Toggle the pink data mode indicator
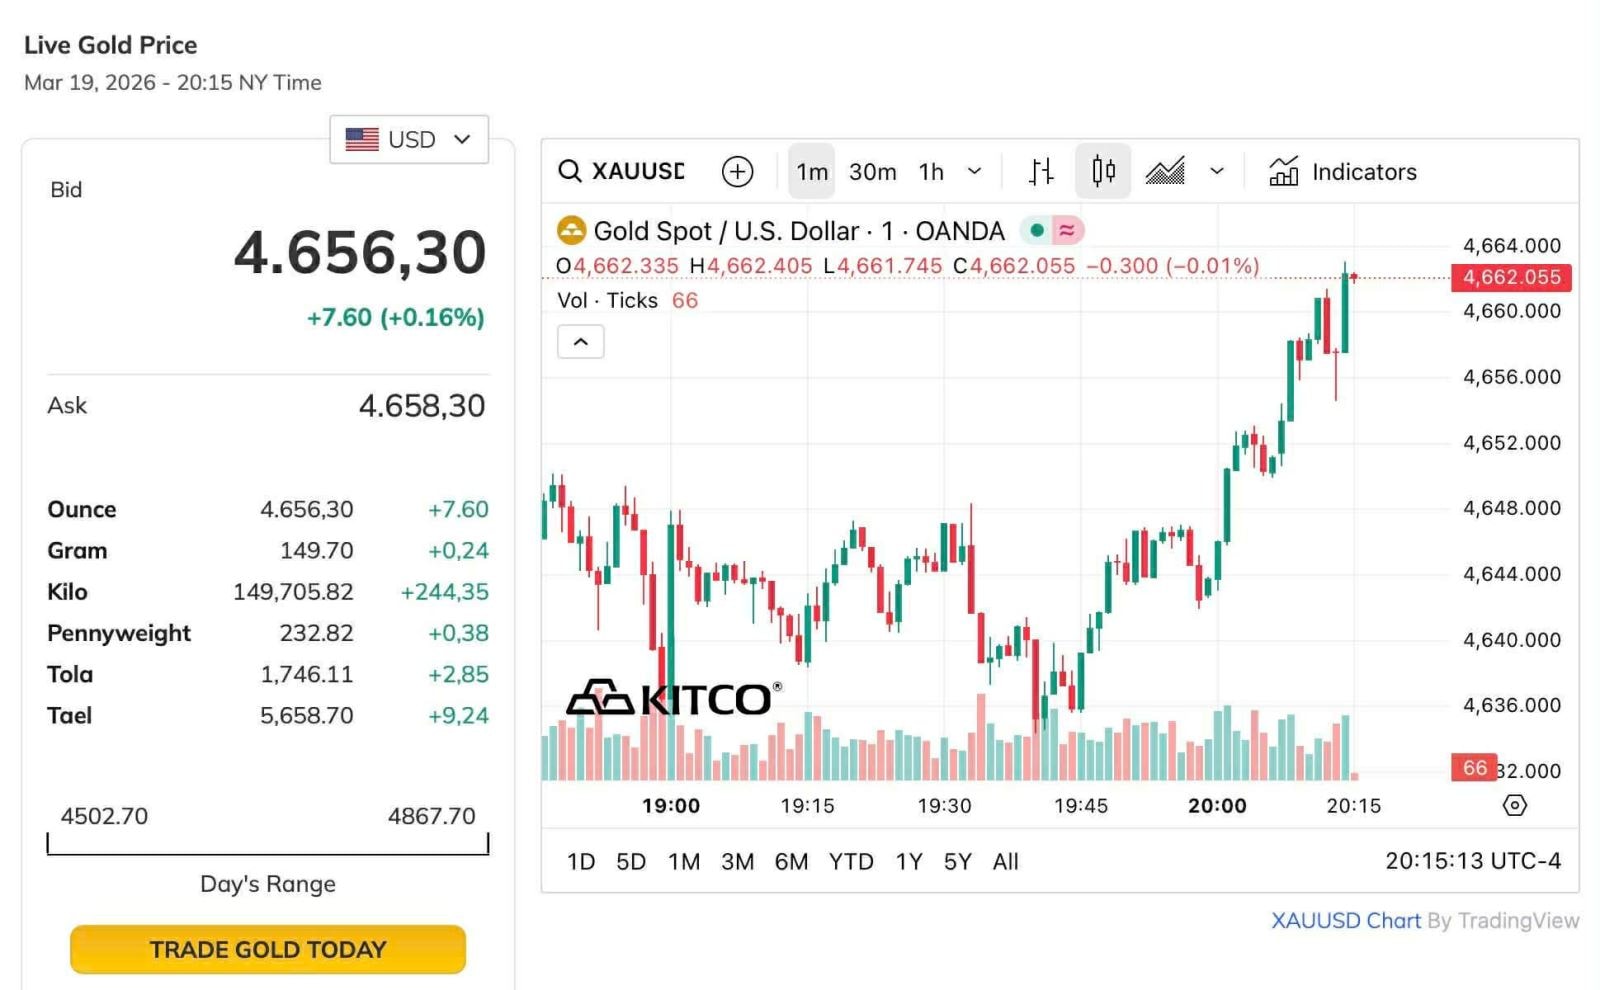 click(1067, 231)
